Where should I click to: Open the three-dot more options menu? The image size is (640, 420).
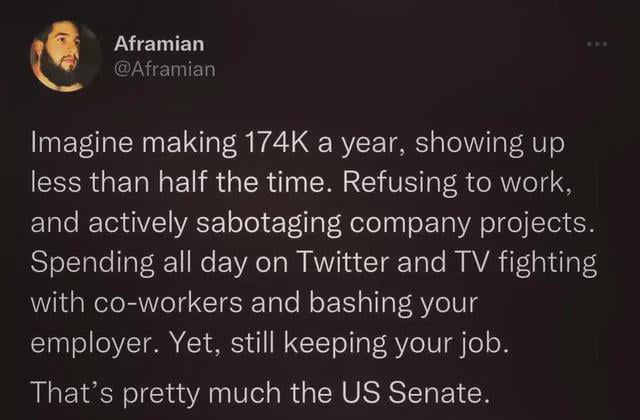598,45
